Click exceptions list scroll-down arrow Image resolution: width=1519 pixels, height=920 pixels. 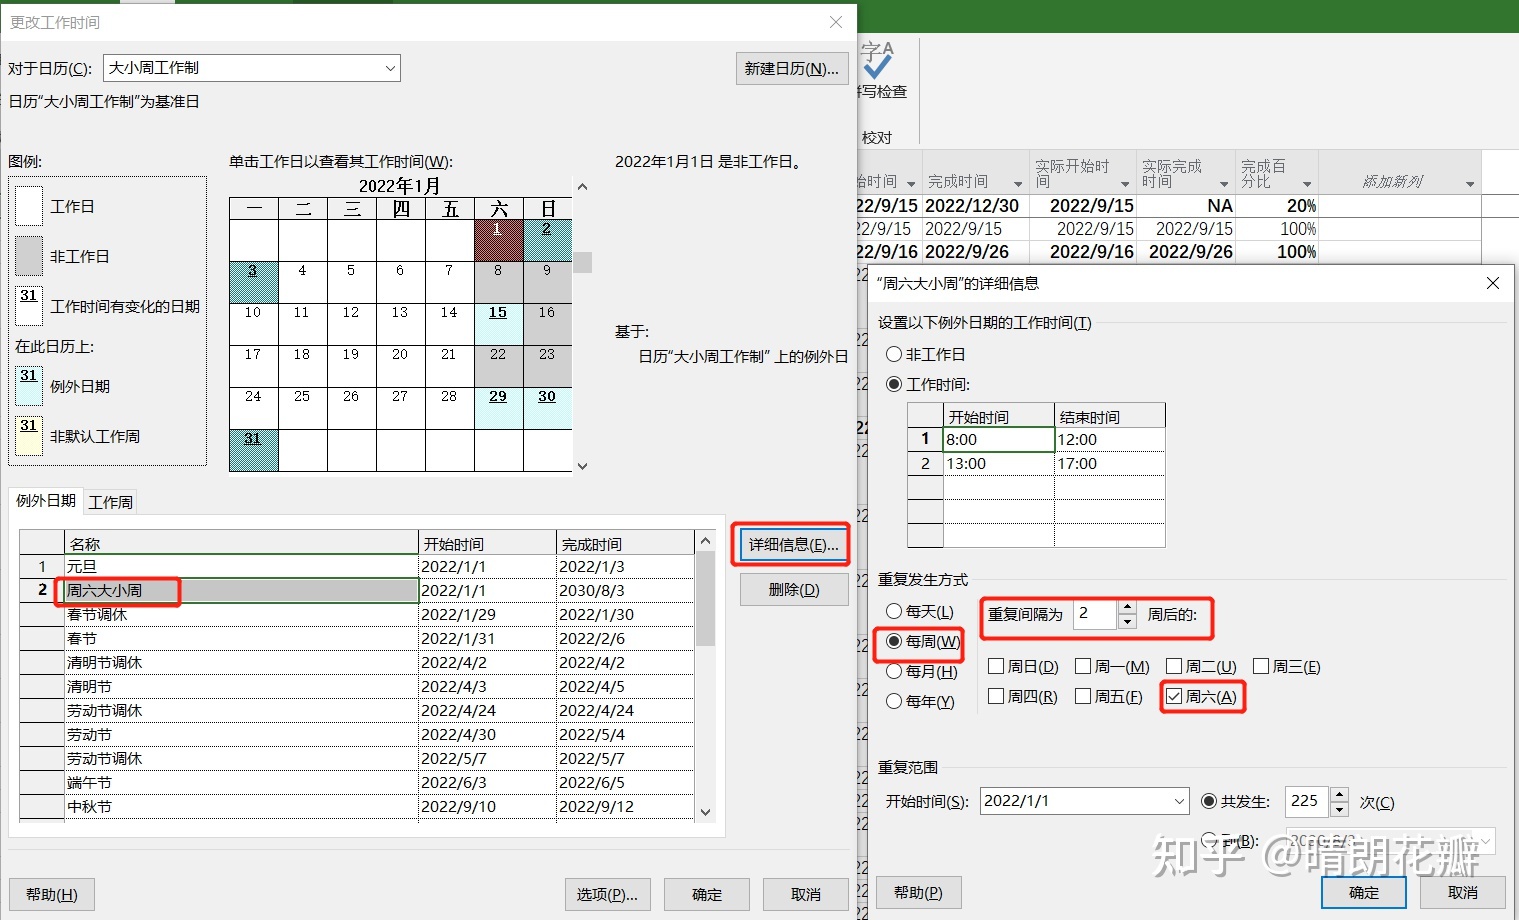(x=706, y=812)
